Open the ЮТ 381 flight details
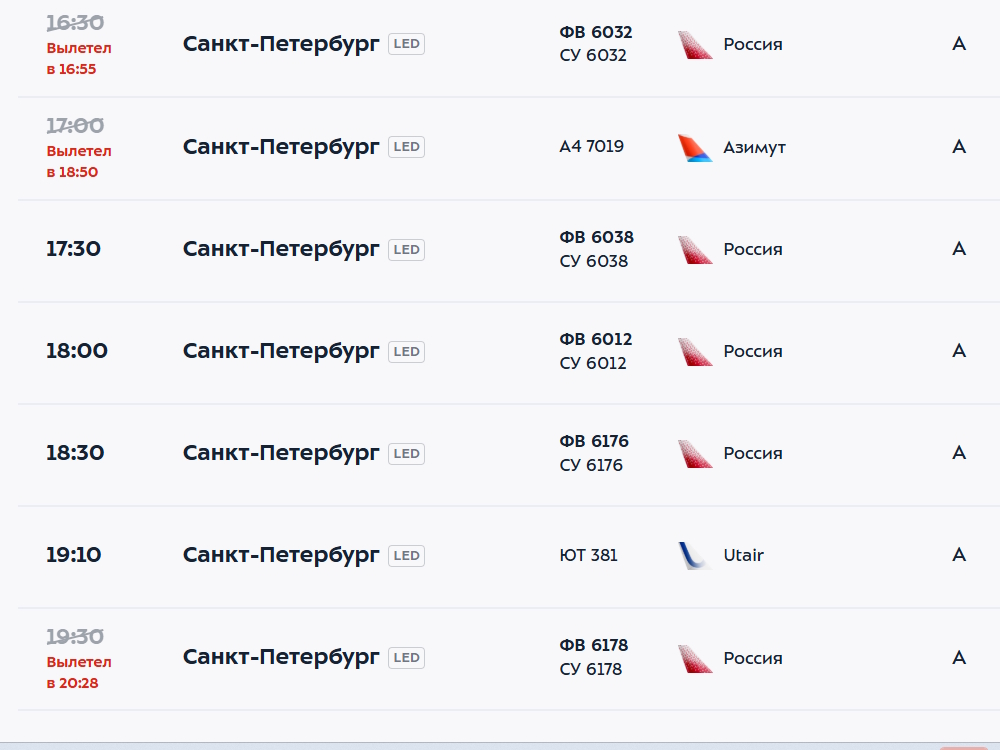The height and width of the screenshot is (750, 1000). pyautogui.click(x=588, y=555)
